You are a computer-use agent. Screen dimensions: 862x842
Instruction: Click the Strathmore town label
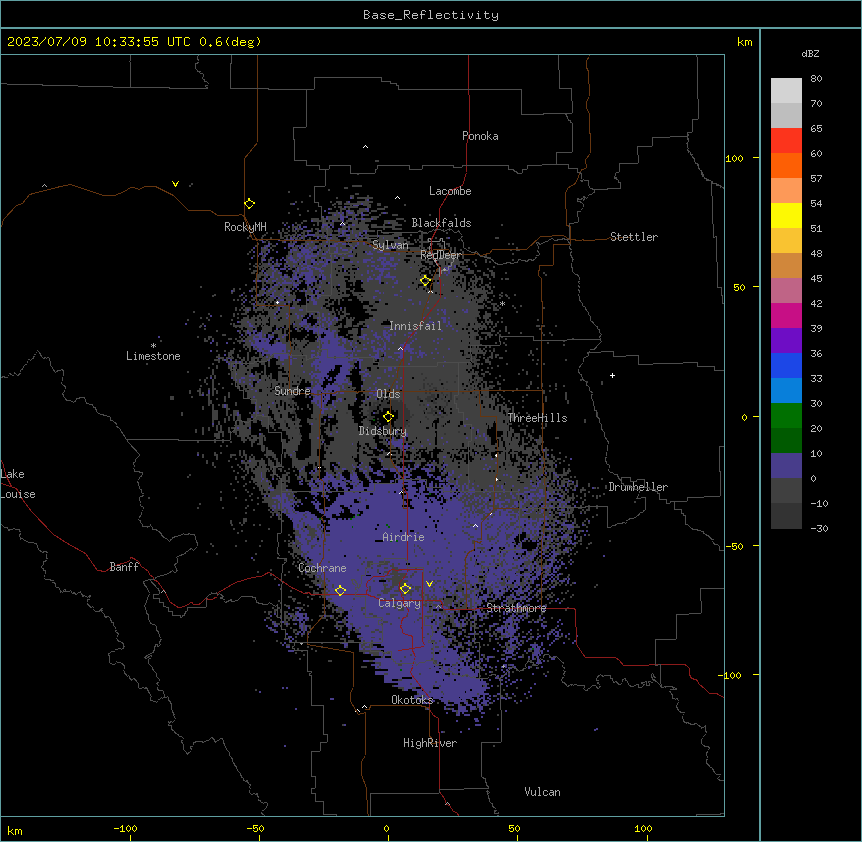pyautogui.click(x=516, y=608)
